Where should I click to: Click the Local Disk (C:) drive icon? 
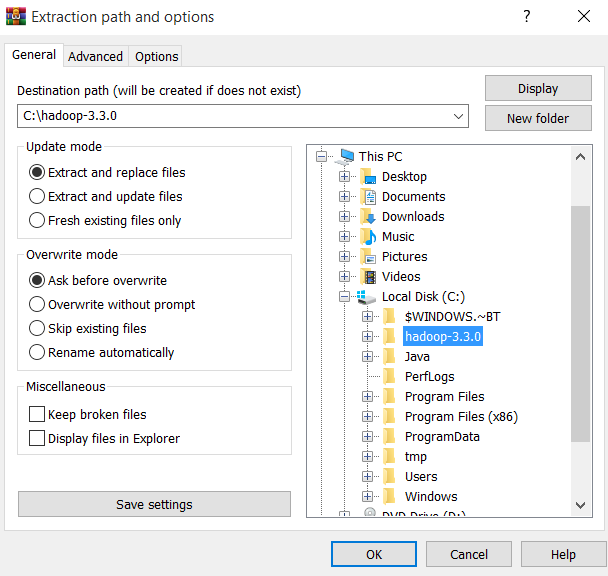tap(369, 297)
